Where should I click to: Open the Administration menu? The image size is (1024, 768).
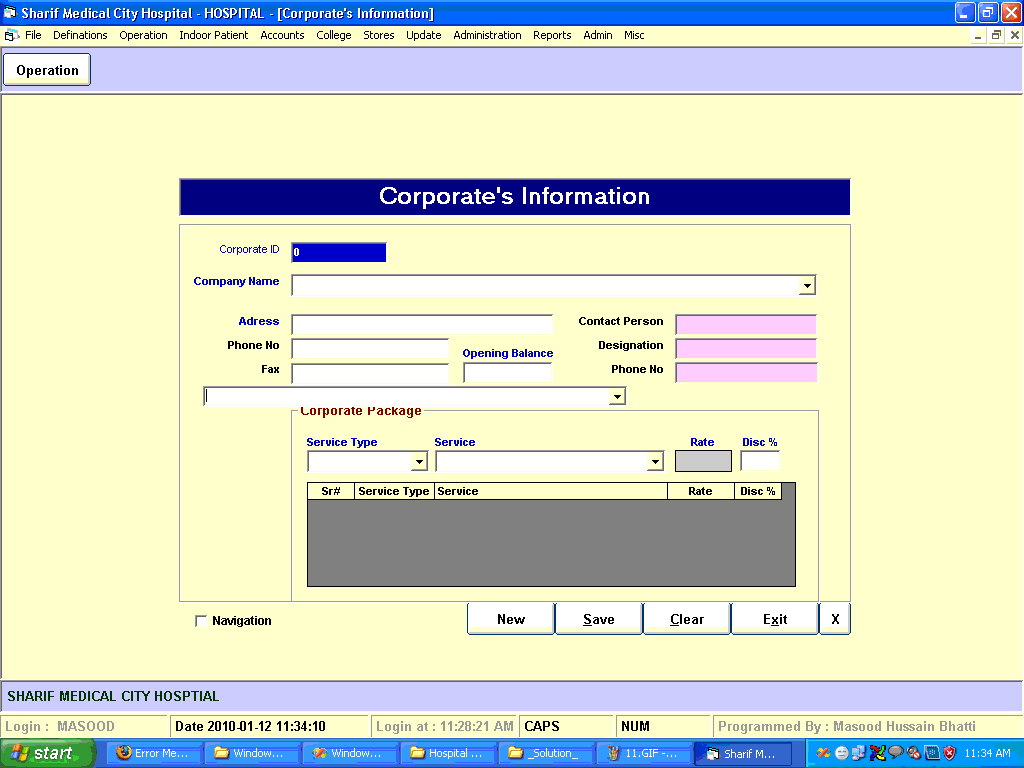[x=487, y=35]
